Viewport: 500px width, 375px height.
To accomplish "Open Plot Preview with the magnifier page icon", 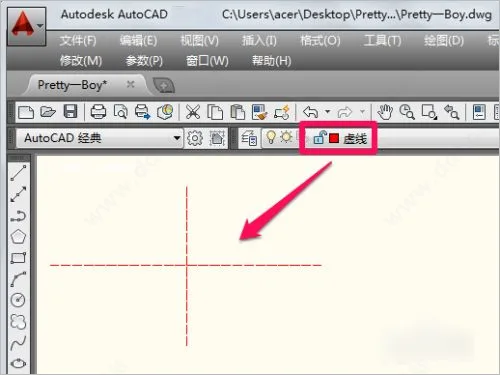I will click(120, 112).
